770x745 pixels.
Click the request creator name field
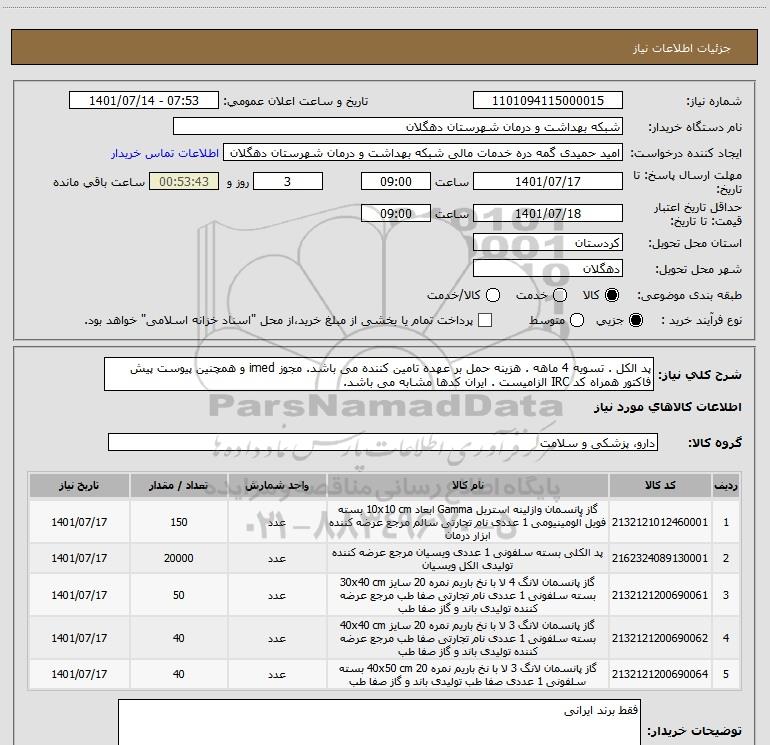tap(423, 153)
